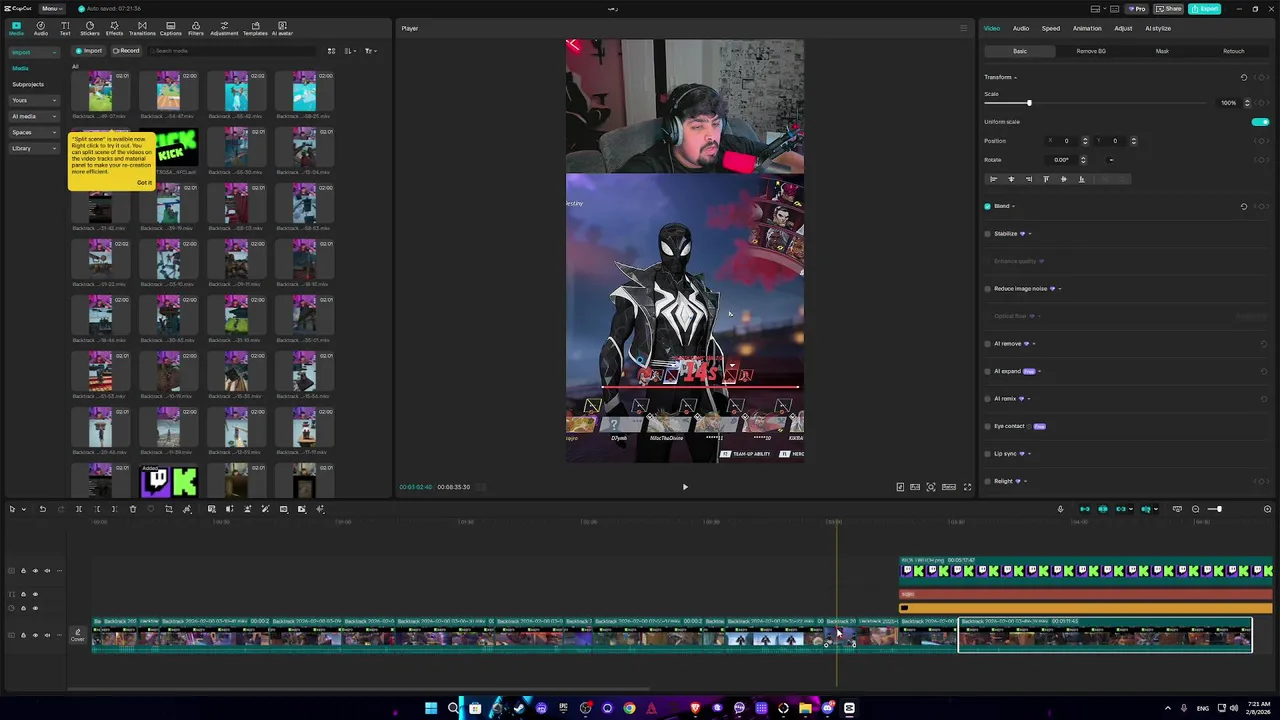Click the Undo icon in timeline toolbar

(42, 509)
